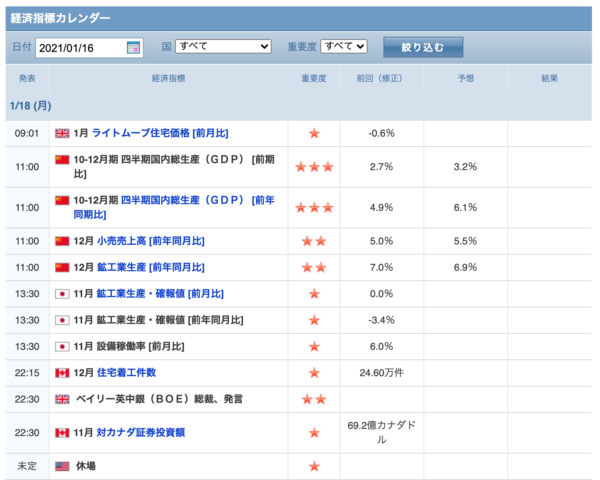Click the date field showing 2021/01/16
600x480 pixels.
(x=89, y=48)
